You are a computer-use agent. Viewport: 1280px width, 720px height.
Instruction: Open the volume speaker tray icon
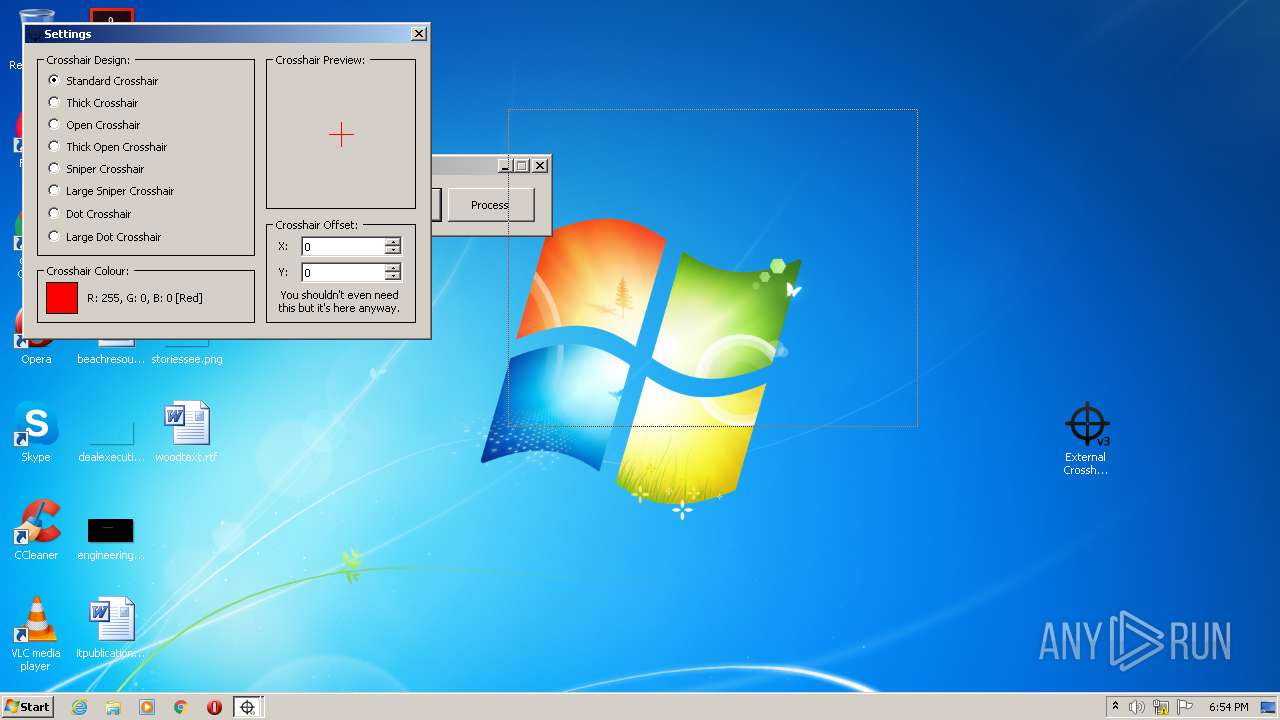point(1137,707)
